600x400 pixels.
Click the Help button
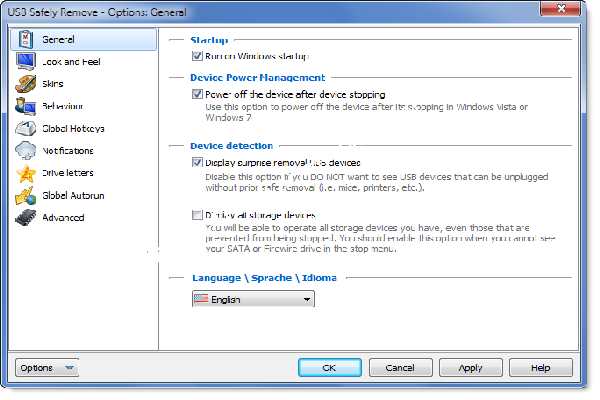[x=541, y=368]
